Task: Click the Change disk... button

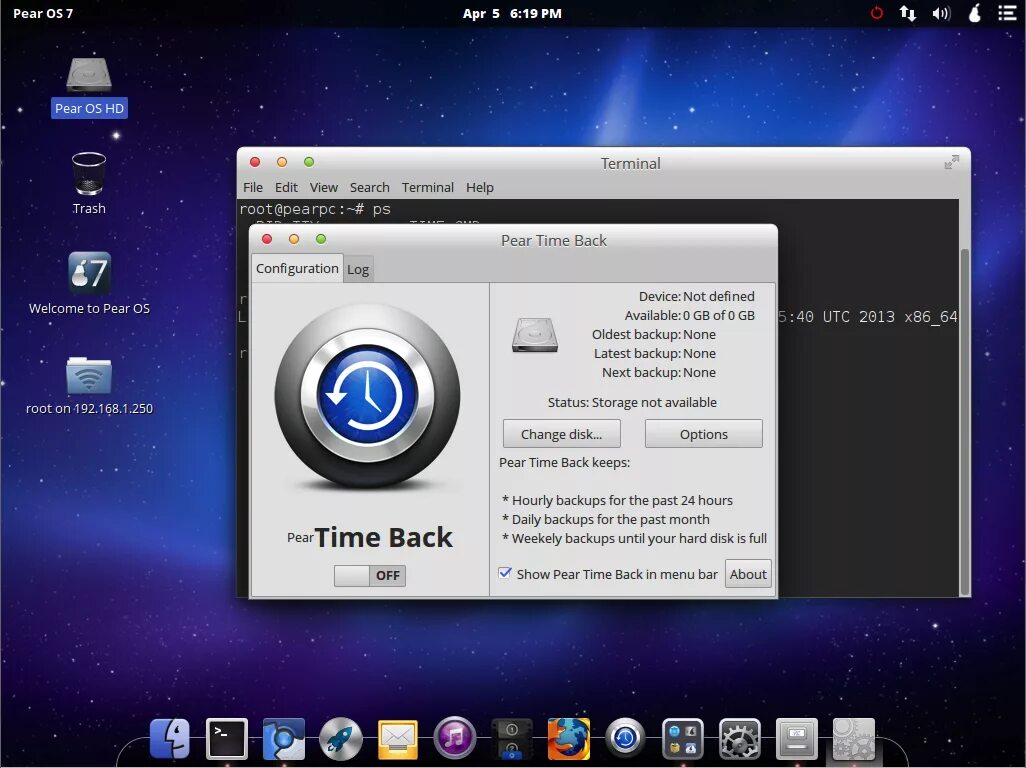Action: tap(561, 434)
